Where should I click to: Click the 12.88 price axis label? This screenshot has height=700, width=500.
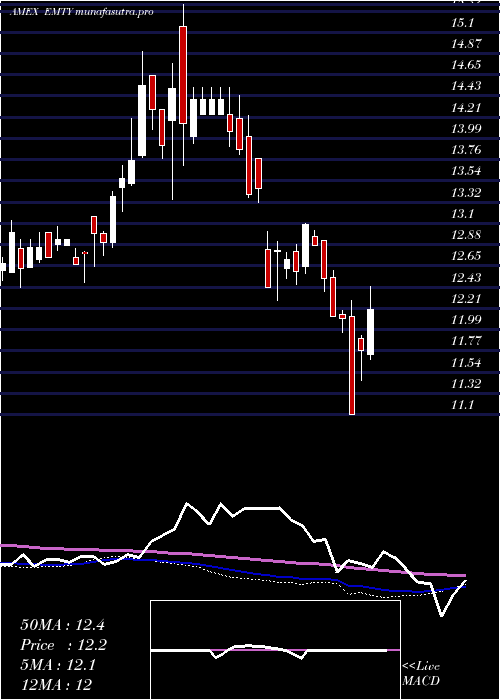coord(467,235)
